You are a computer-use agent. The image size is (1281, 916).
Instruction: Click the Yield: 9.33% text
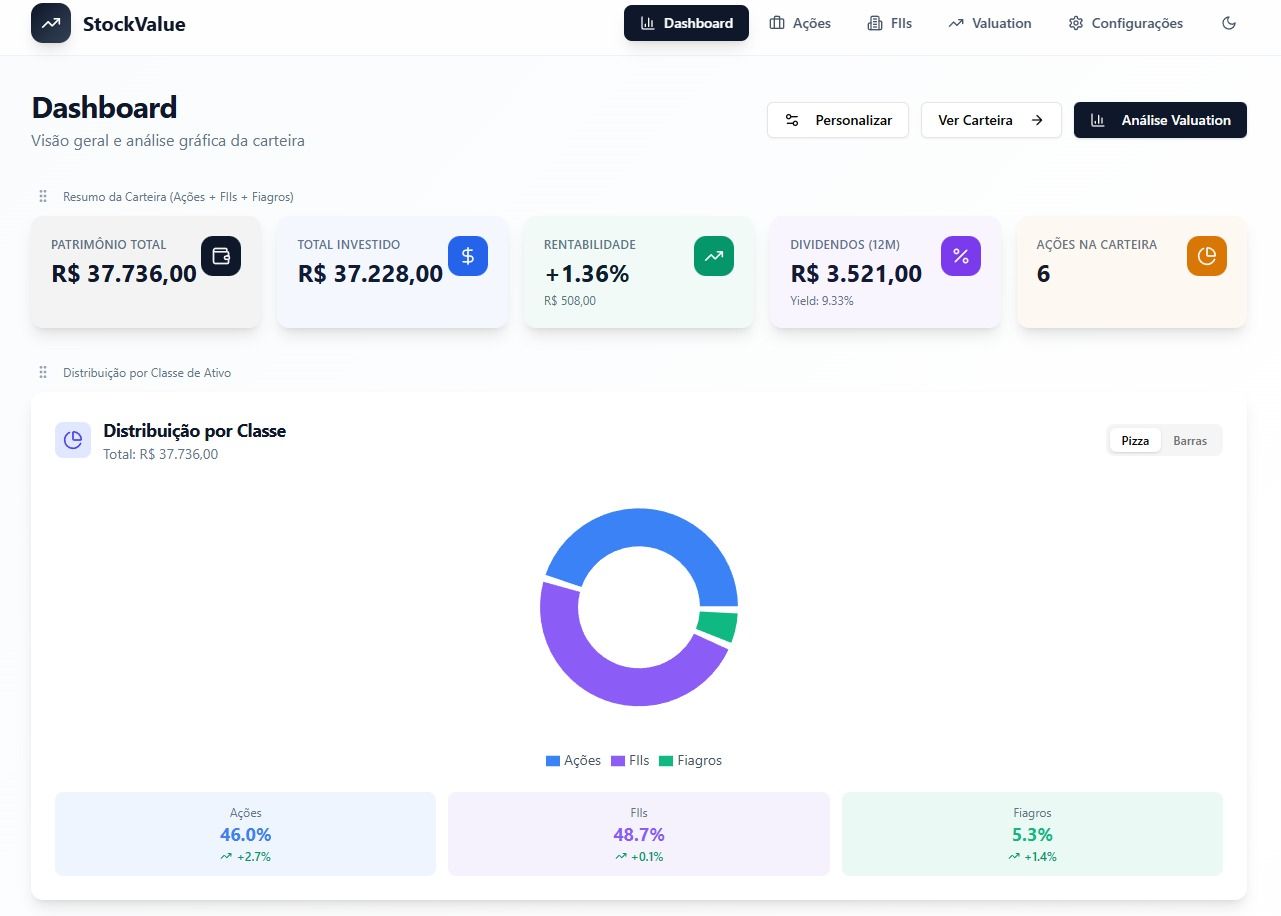[x=822, y=300]
